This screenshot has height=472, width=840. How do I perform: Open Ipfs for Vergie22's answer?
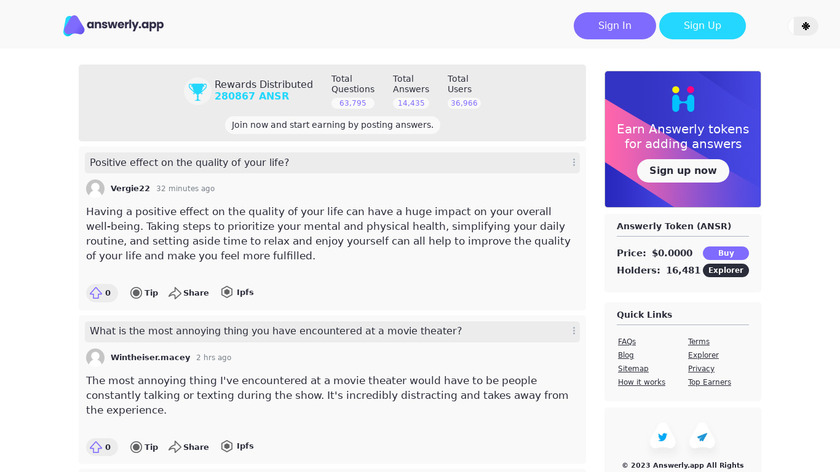point(237,292)
